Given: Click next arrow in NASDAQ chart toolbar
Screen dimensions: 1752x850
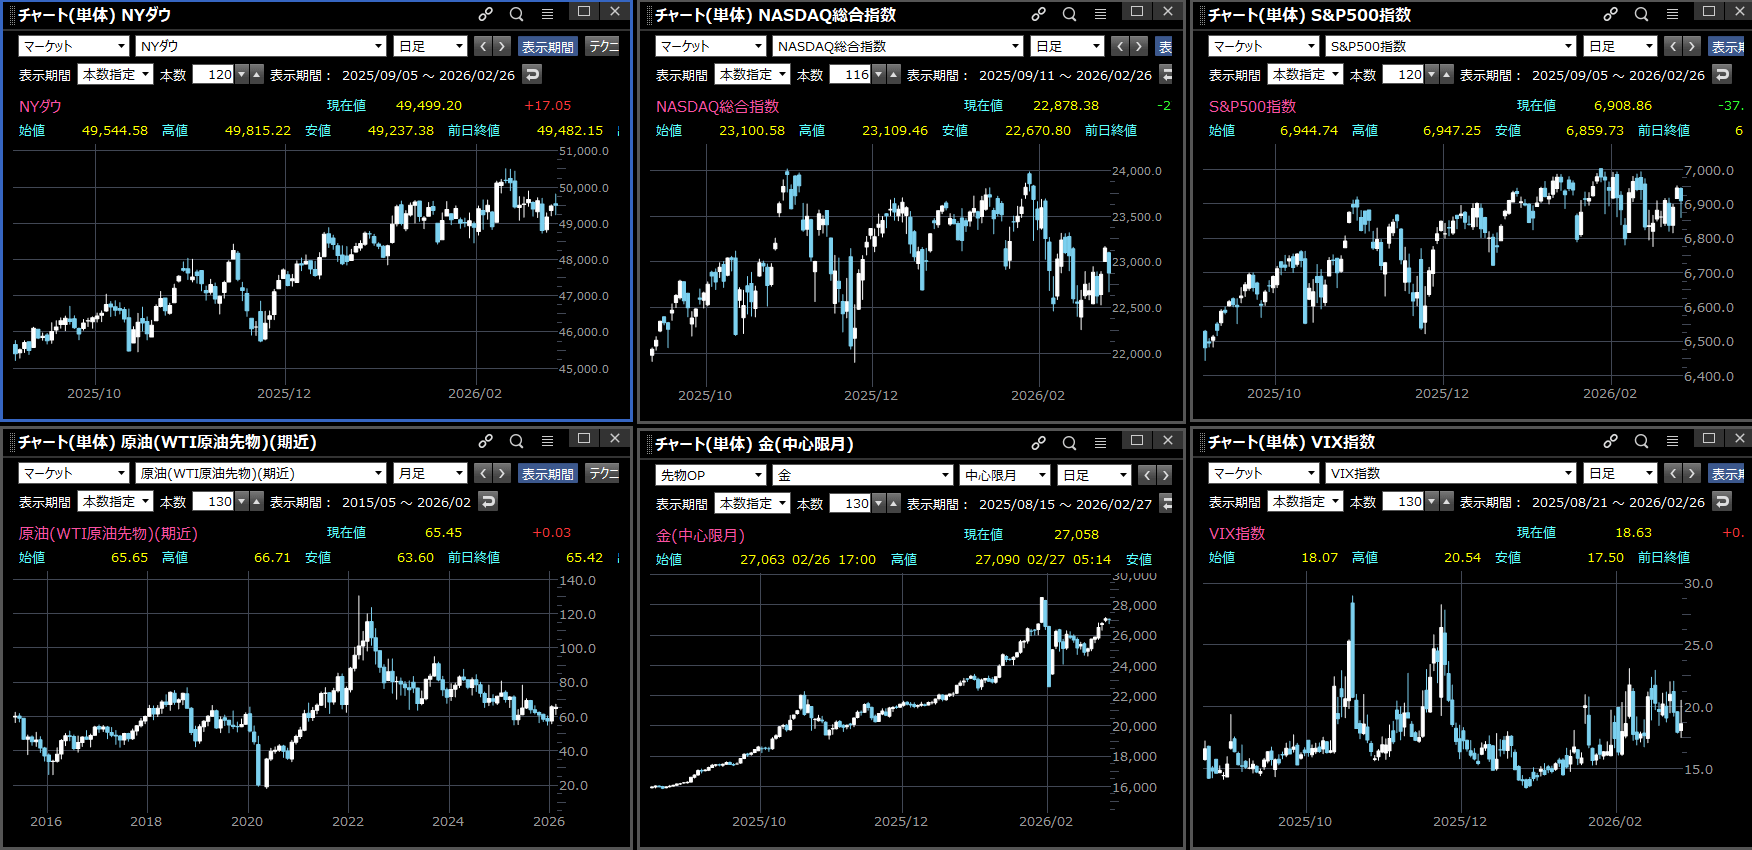Looking at the screenshot, I should [x=1139, y=46].
